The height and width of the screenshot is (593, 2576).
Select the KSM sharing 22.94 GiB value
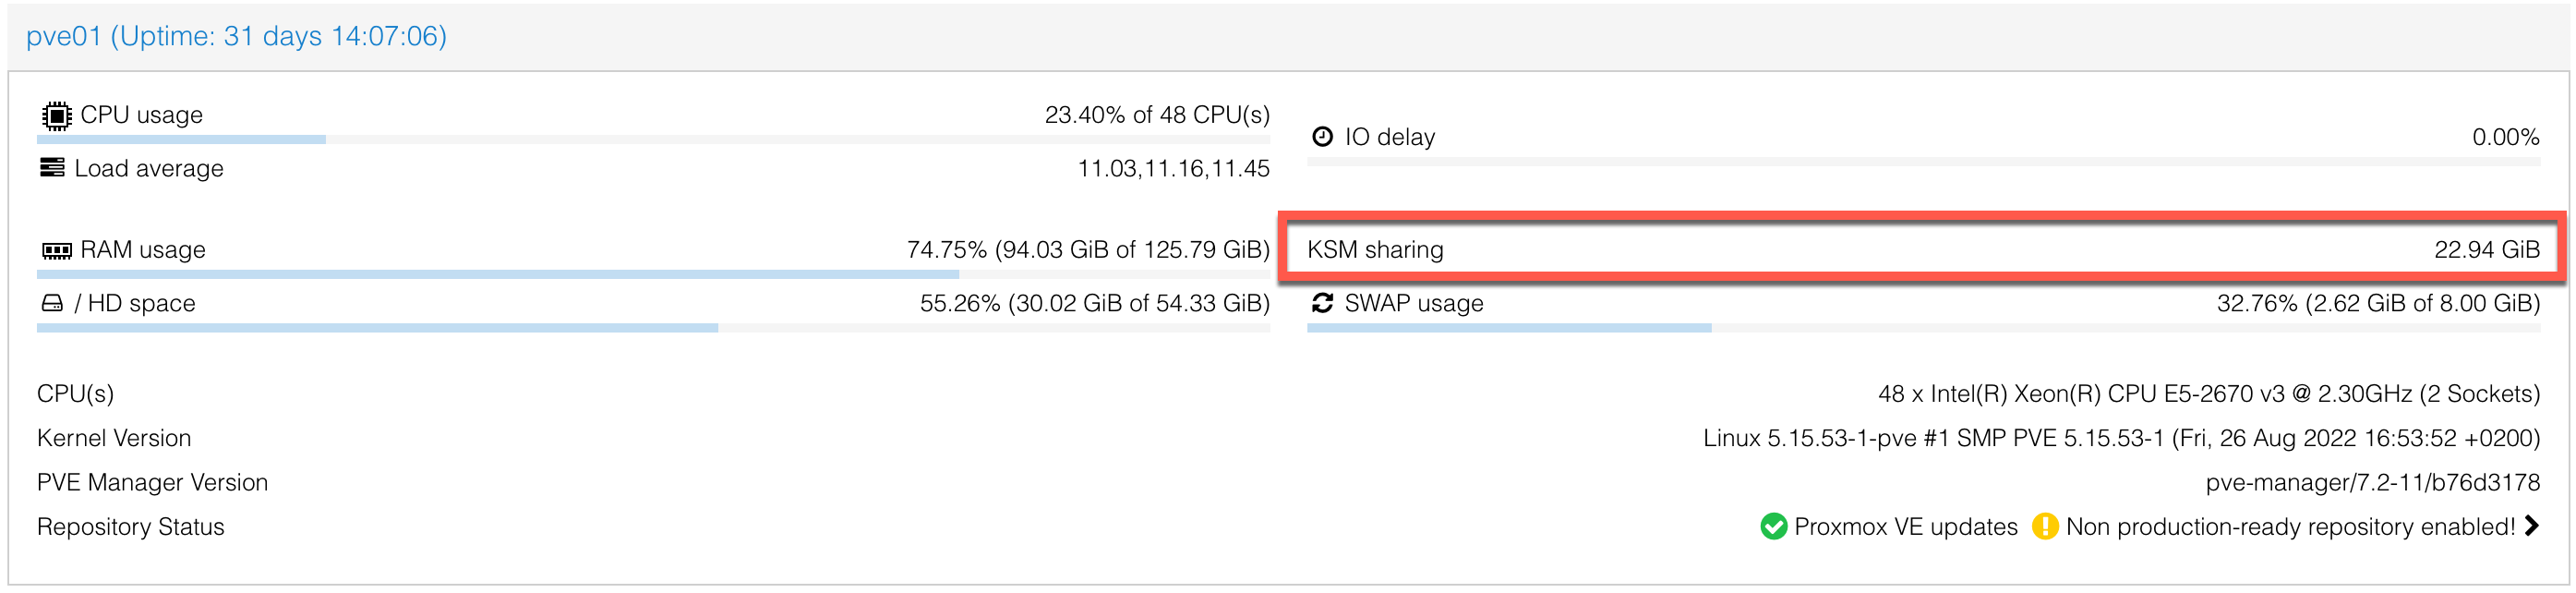[2487, 250]
